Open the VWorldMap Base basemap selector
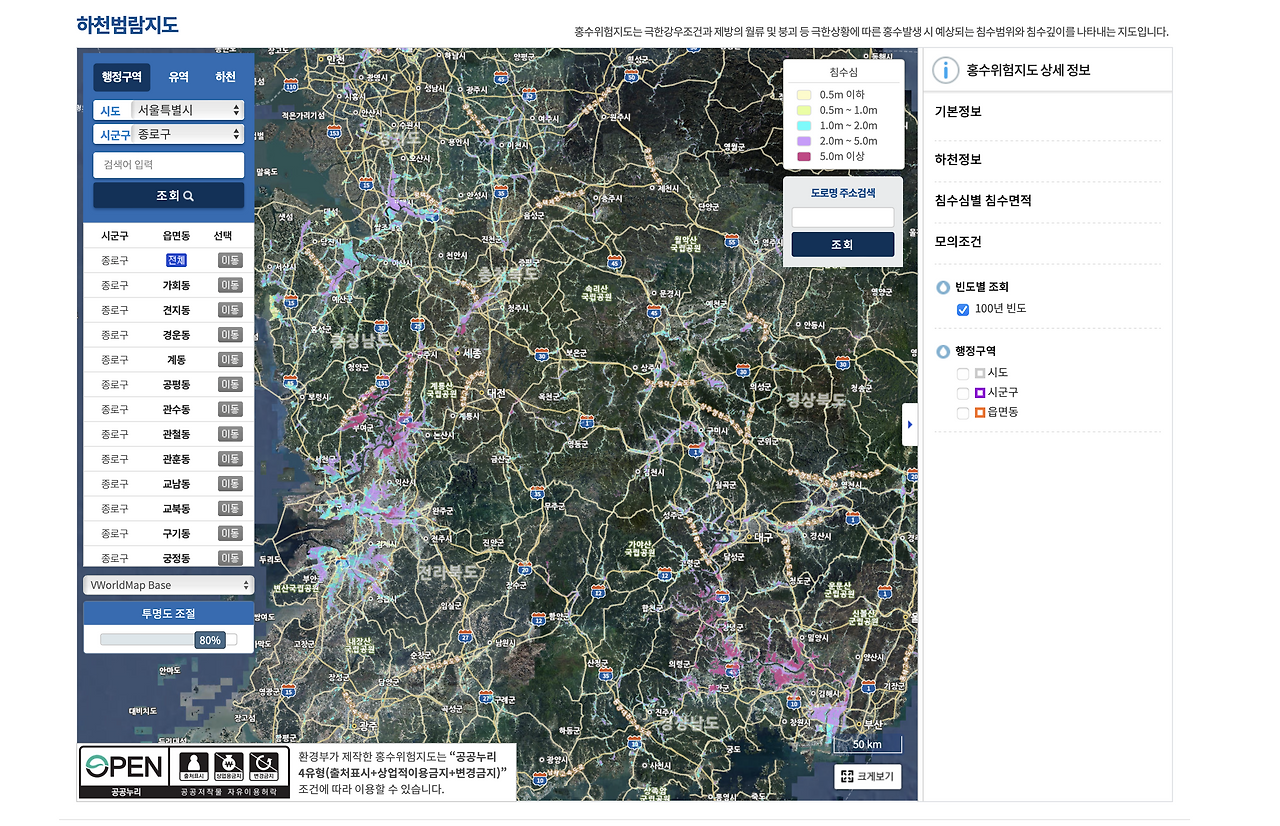 (168, 585)
